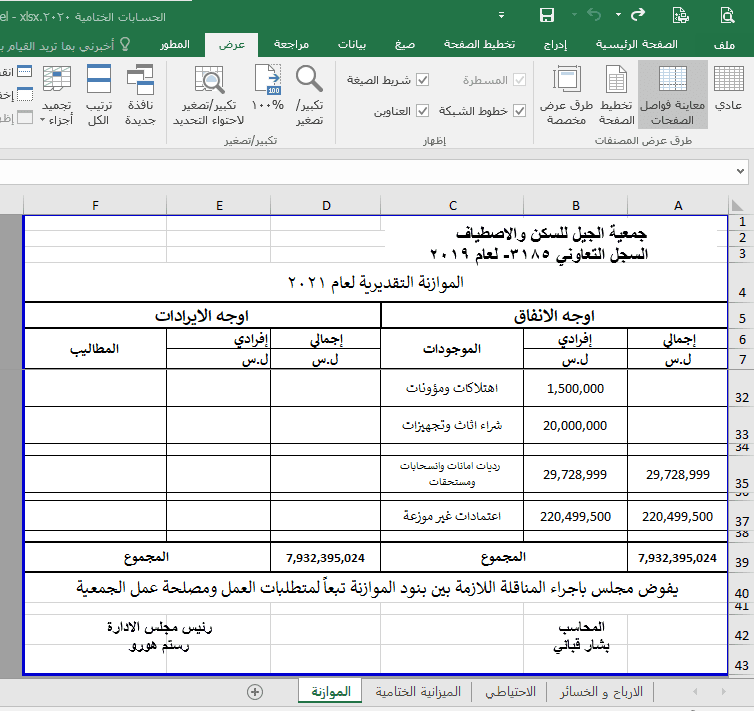754x711 pixels.
Task: Click heading اوجه الانفاق
Action: [554, 316]
